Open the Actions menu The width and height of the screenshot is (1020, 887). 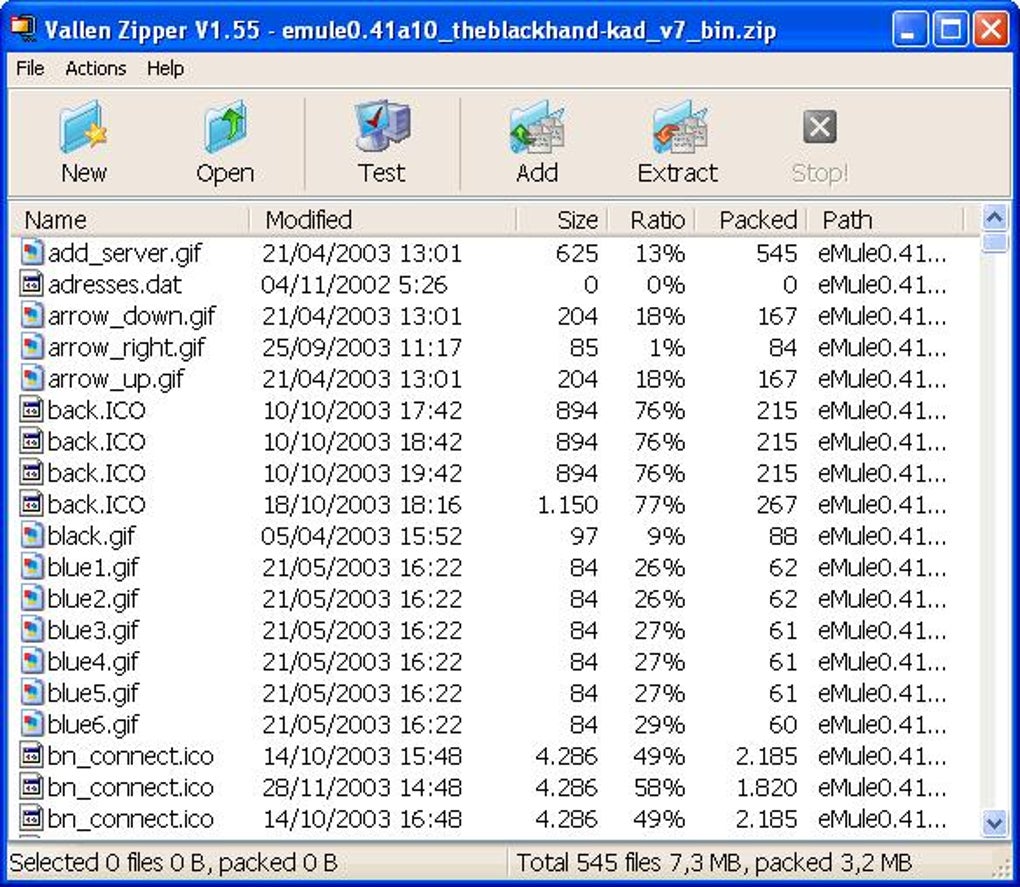click(96, 68)
